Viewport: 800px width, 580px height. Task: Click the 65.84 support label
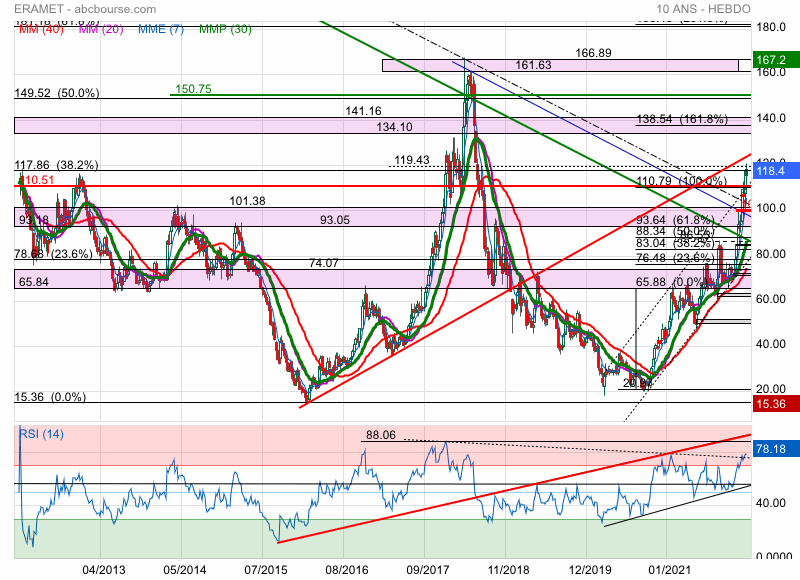[34, 282]
